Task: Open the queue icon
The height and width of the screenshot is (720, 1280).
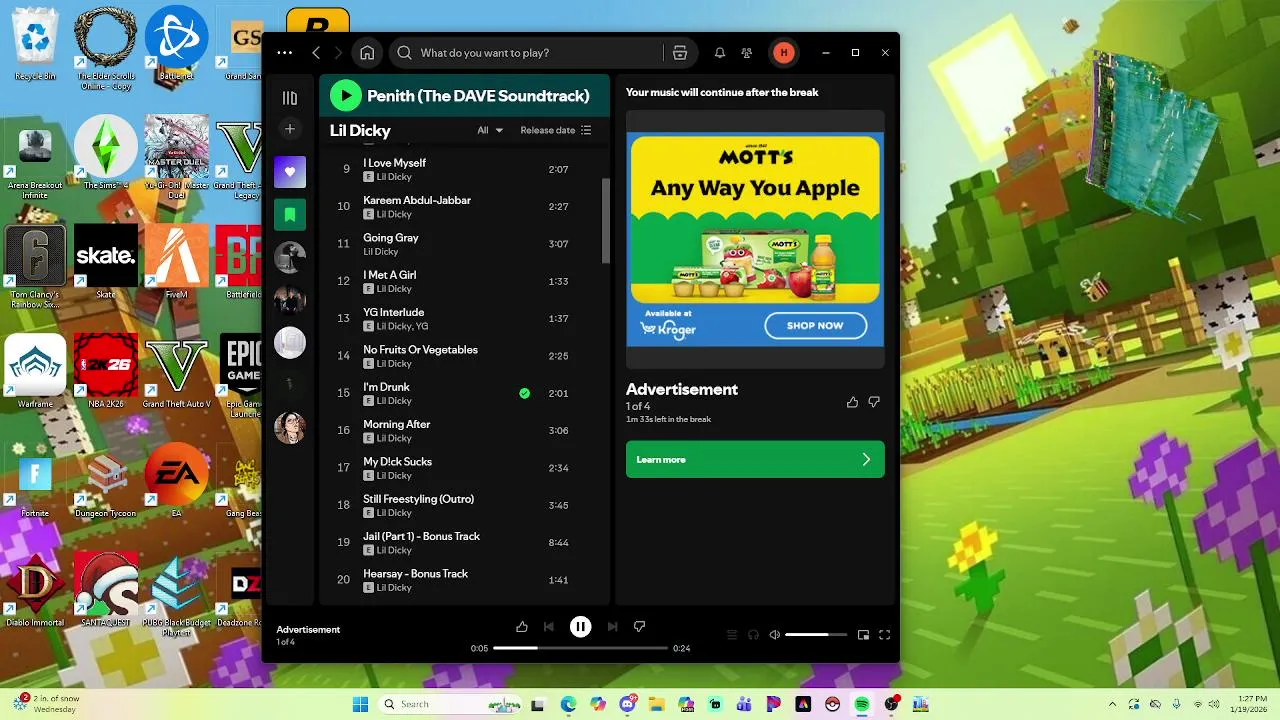Action: click(731, 635)
